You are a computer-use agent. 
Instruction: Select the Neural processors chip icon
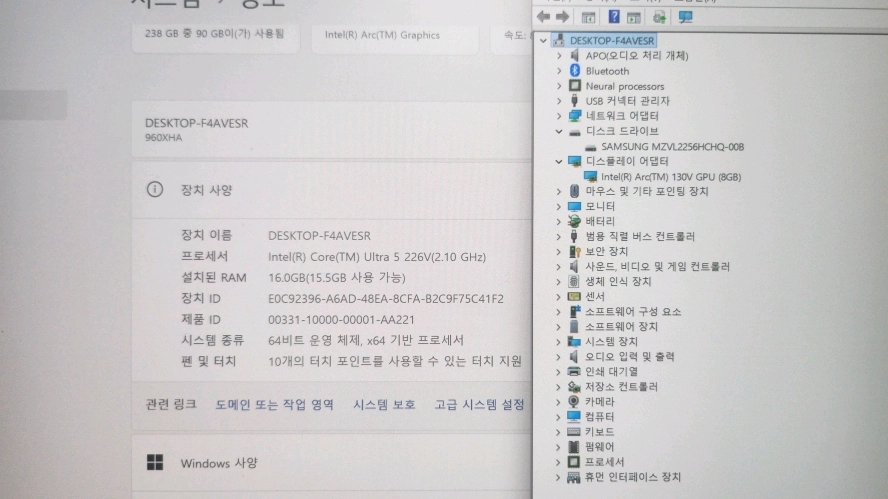tap(575, 86)
